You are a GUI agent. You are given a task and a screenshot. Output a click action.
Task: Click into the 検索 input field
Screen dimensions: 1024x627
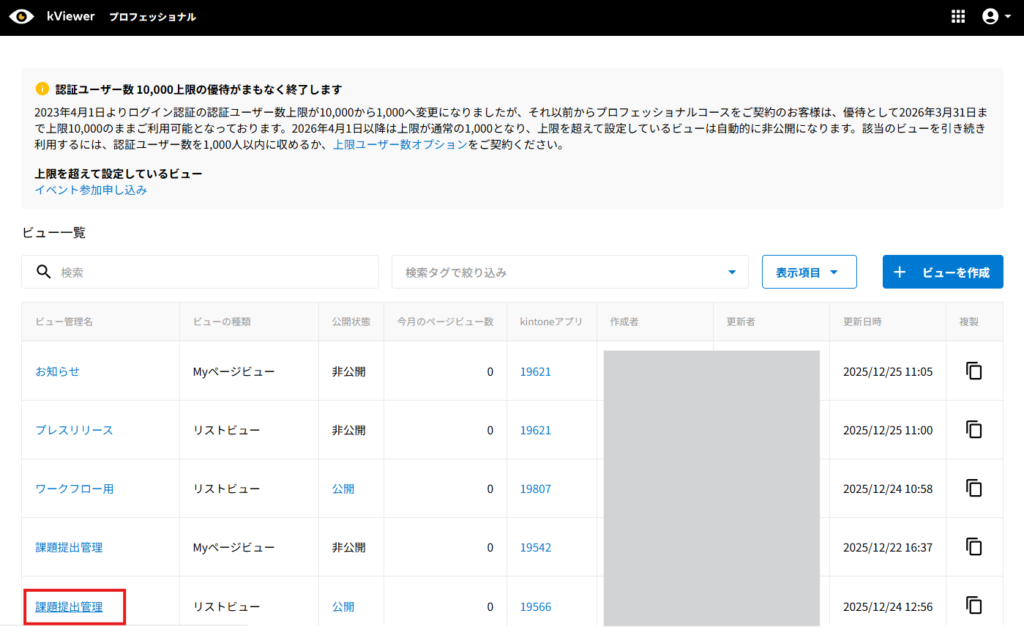tap(210, 272)
